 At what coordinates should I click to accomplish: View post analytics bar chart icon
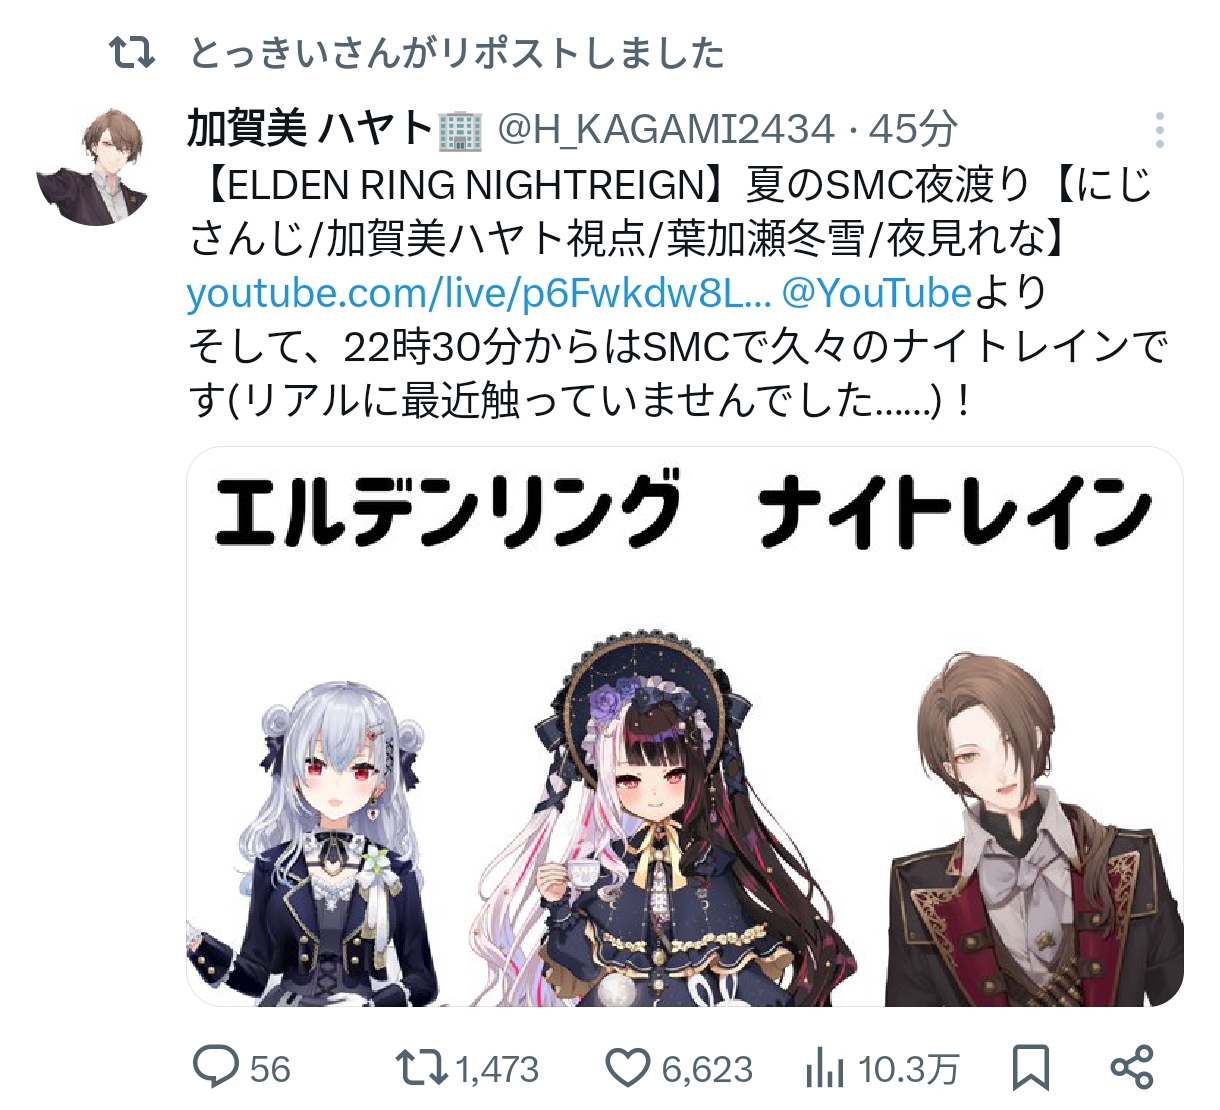click(825, 1068)
